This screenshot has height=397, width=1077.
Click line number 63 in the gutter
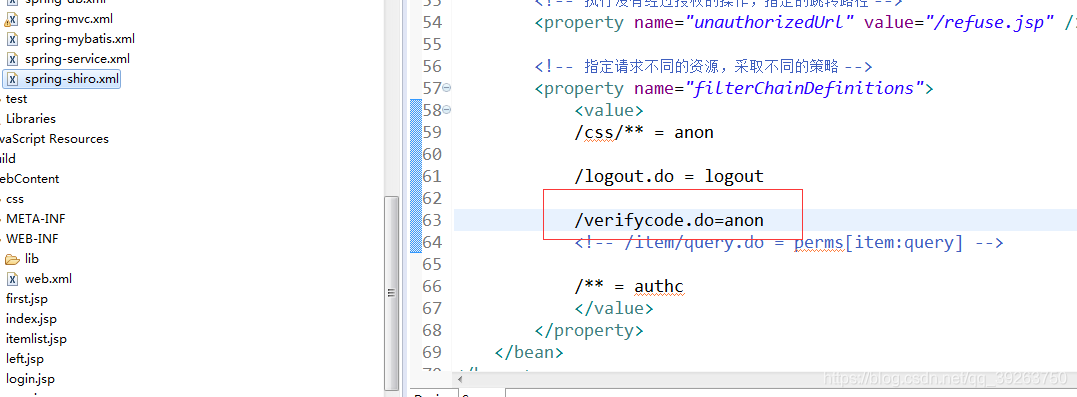[x=432, y=220]
